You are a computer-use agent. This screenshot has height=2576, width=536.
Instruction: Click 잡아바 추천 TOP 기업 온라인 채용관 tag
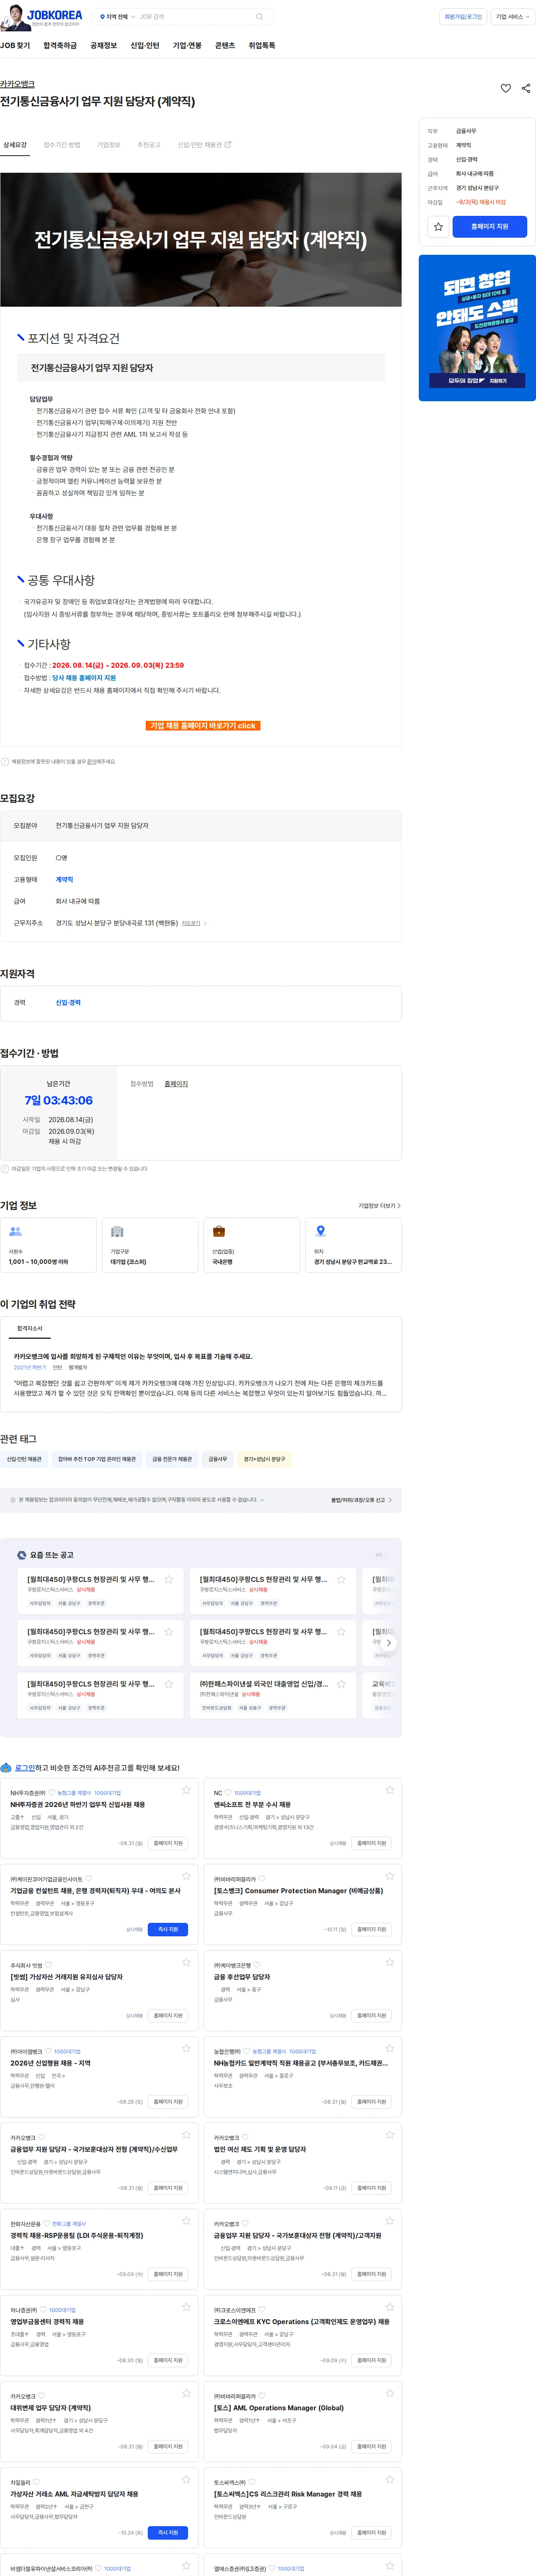97,1459
